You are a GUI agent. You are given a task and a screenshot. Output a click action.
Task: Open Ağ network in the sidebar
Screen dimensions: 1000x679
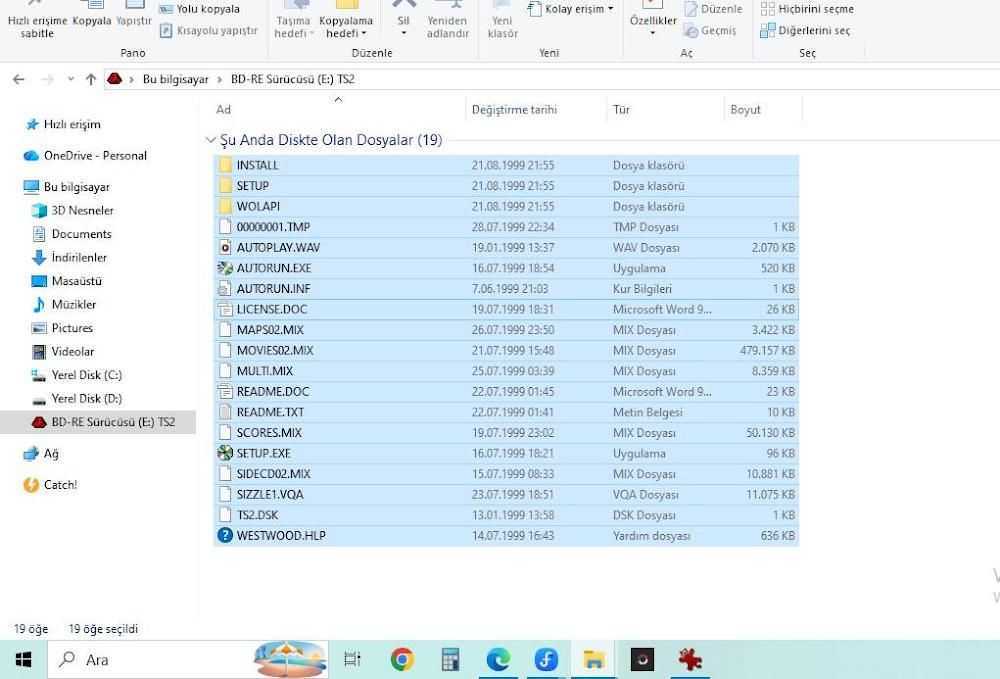[41, 453]
